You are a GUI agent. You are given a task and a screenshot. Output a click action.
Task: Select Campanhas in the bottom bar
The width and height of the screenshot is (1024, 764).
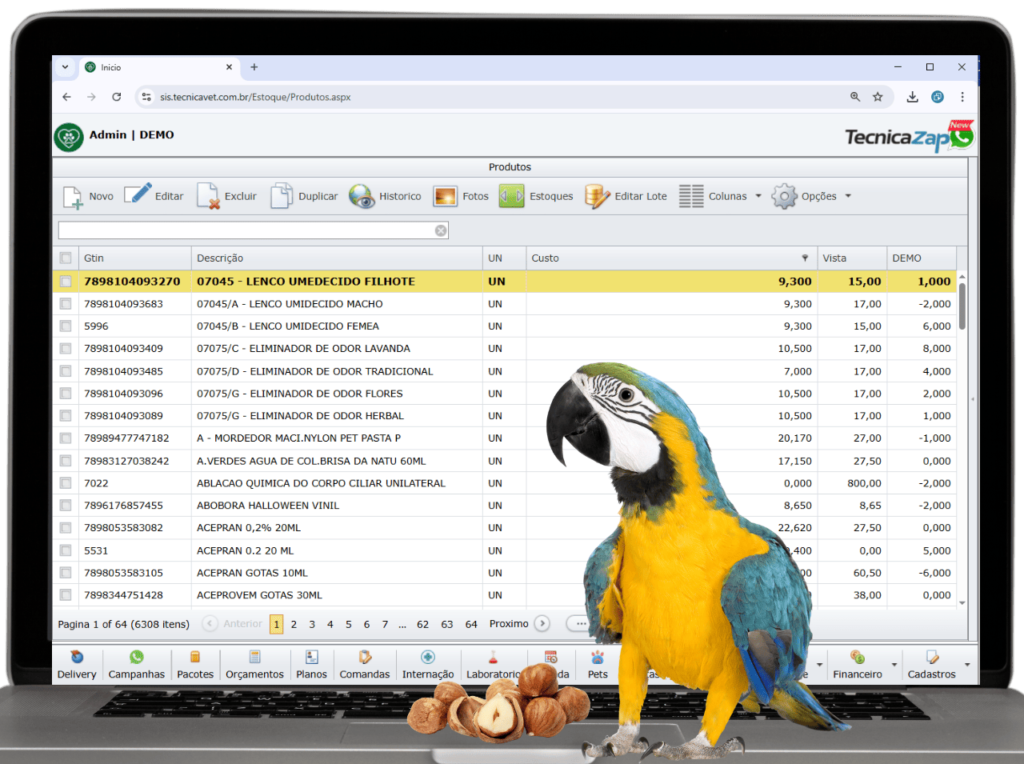(x=136, y=665)
